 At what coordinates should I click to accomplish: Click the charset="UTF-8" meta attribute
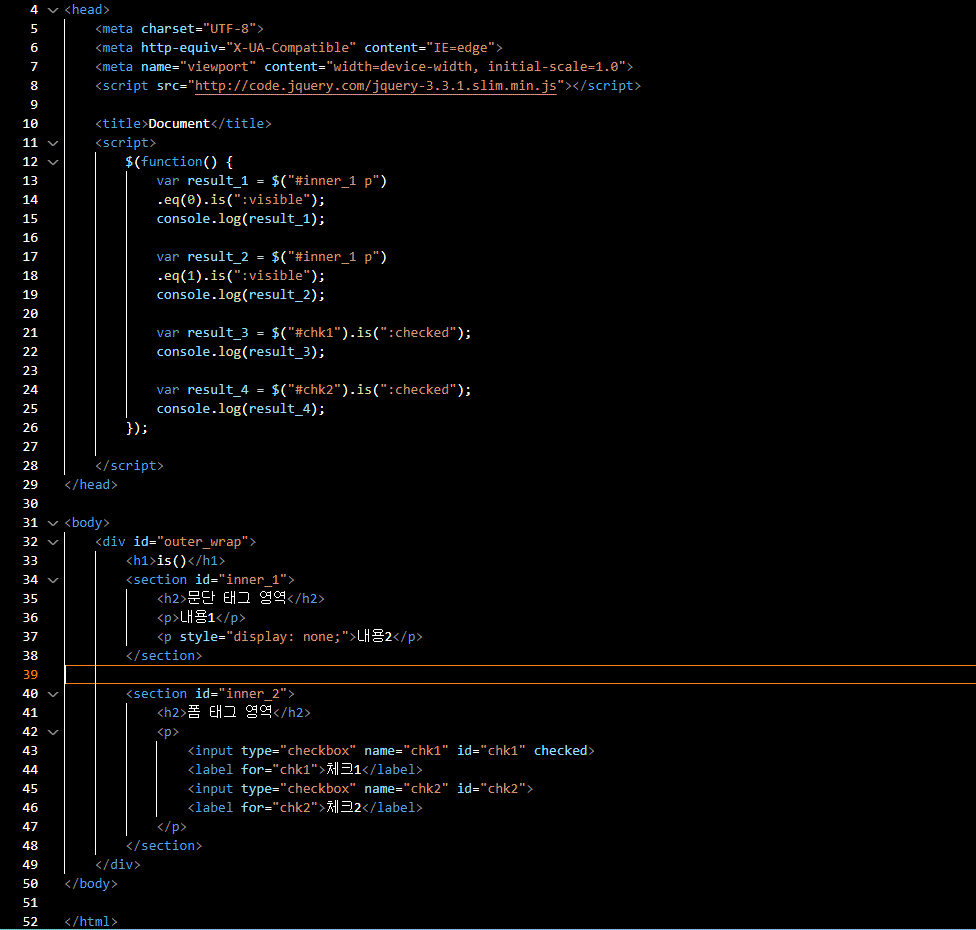199,29
